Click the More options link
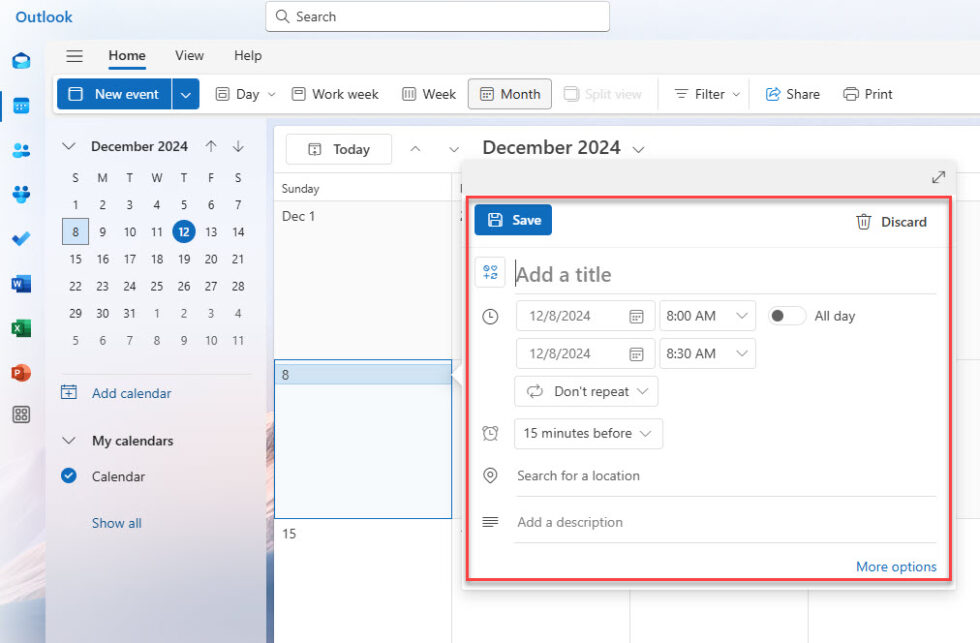 click(x=895, y=566)
